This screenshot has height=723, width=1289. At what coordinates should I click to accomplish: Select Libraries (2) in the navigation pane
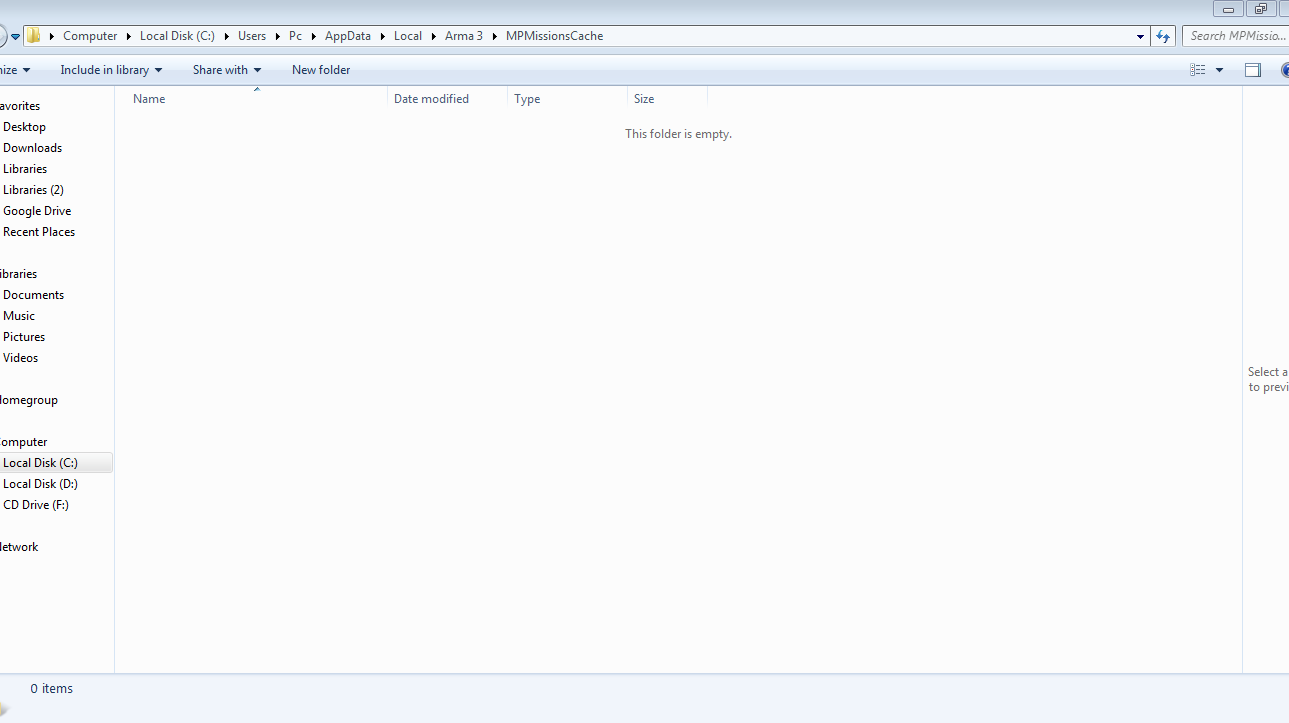(33, 190)
